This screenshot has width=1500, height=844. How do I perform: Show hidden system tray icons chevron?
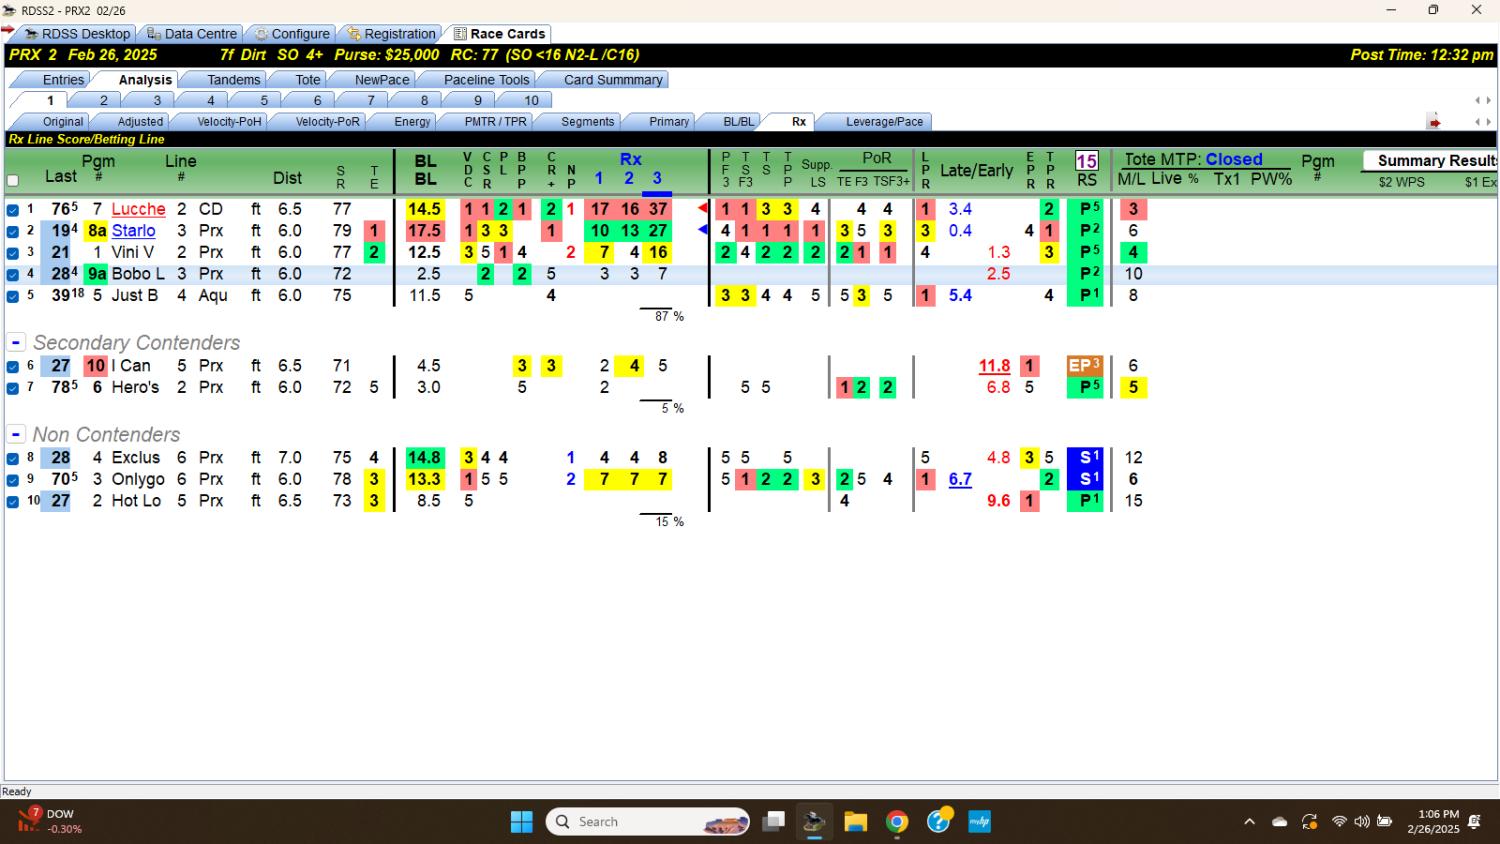coord(1249,822)
